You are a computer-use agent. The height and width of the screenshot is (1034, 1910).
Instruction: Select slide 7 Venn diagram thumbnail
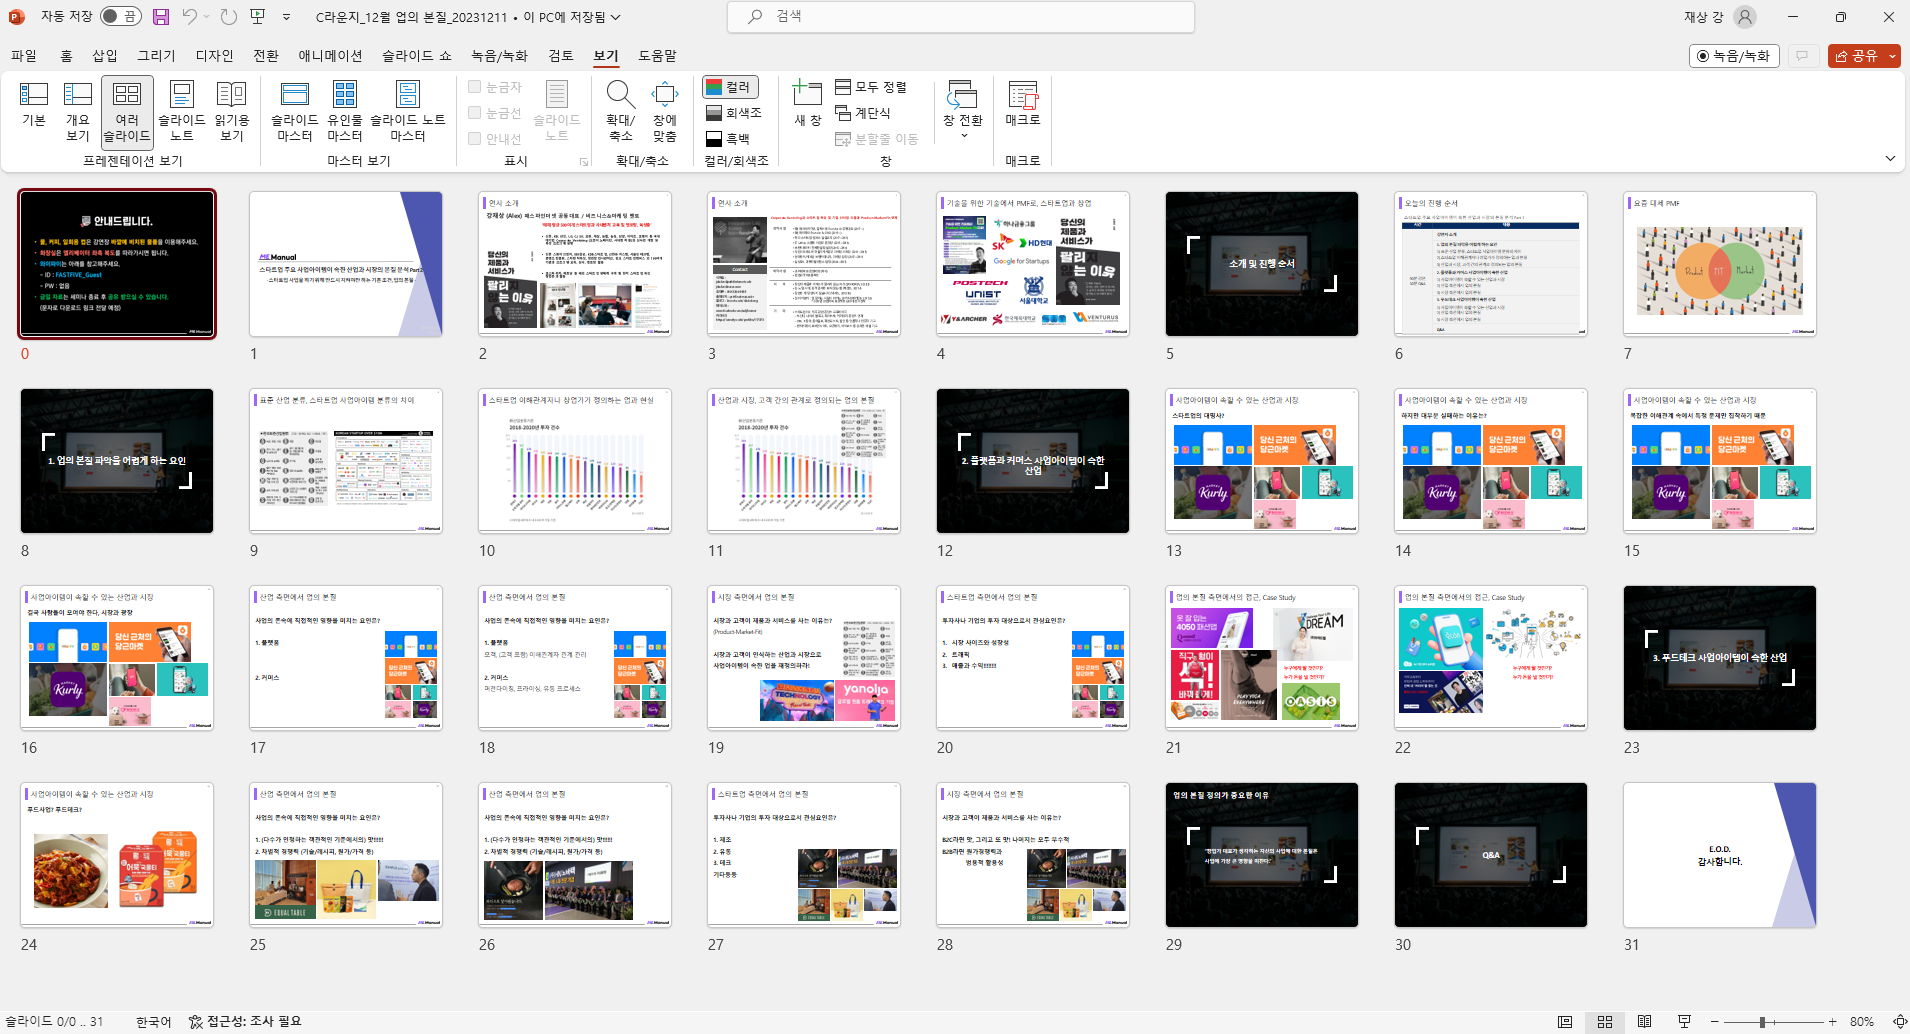point(1720,264)
